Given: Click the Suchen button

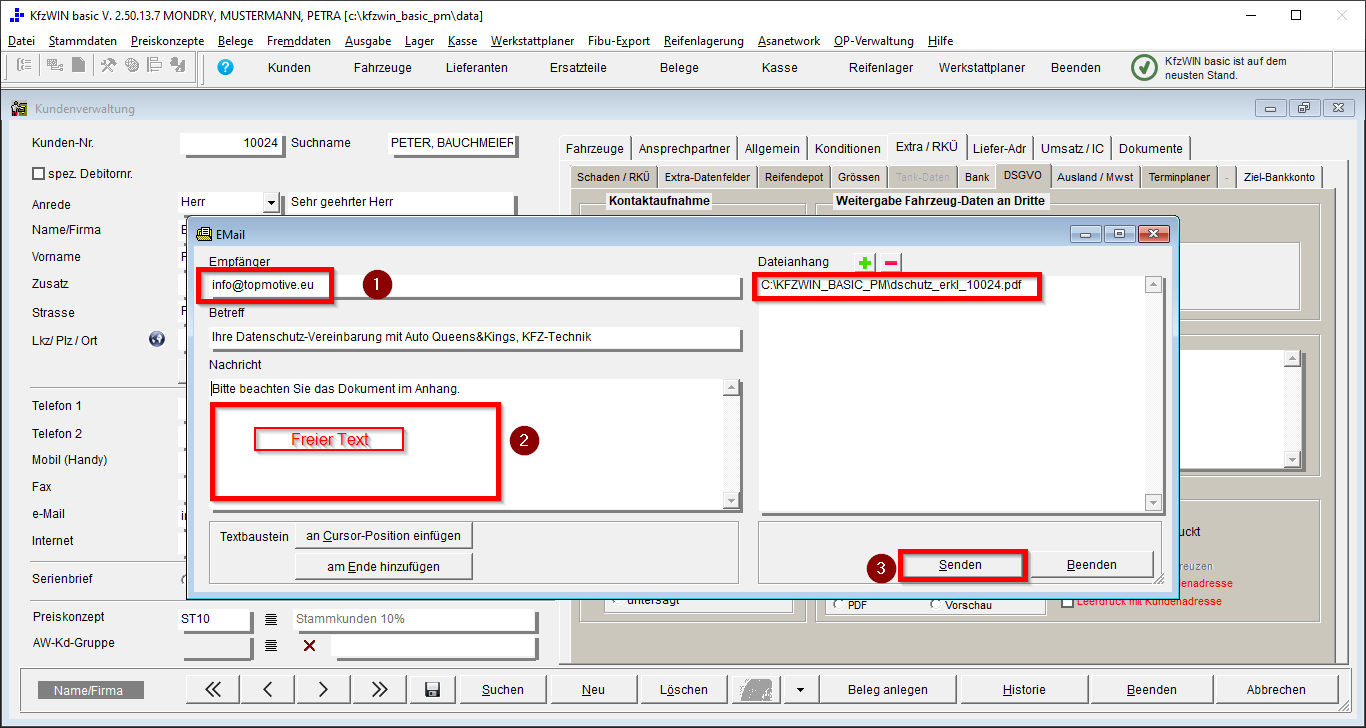Looking at the screenshot, I should pyautogui.click(x=503, y=689).
